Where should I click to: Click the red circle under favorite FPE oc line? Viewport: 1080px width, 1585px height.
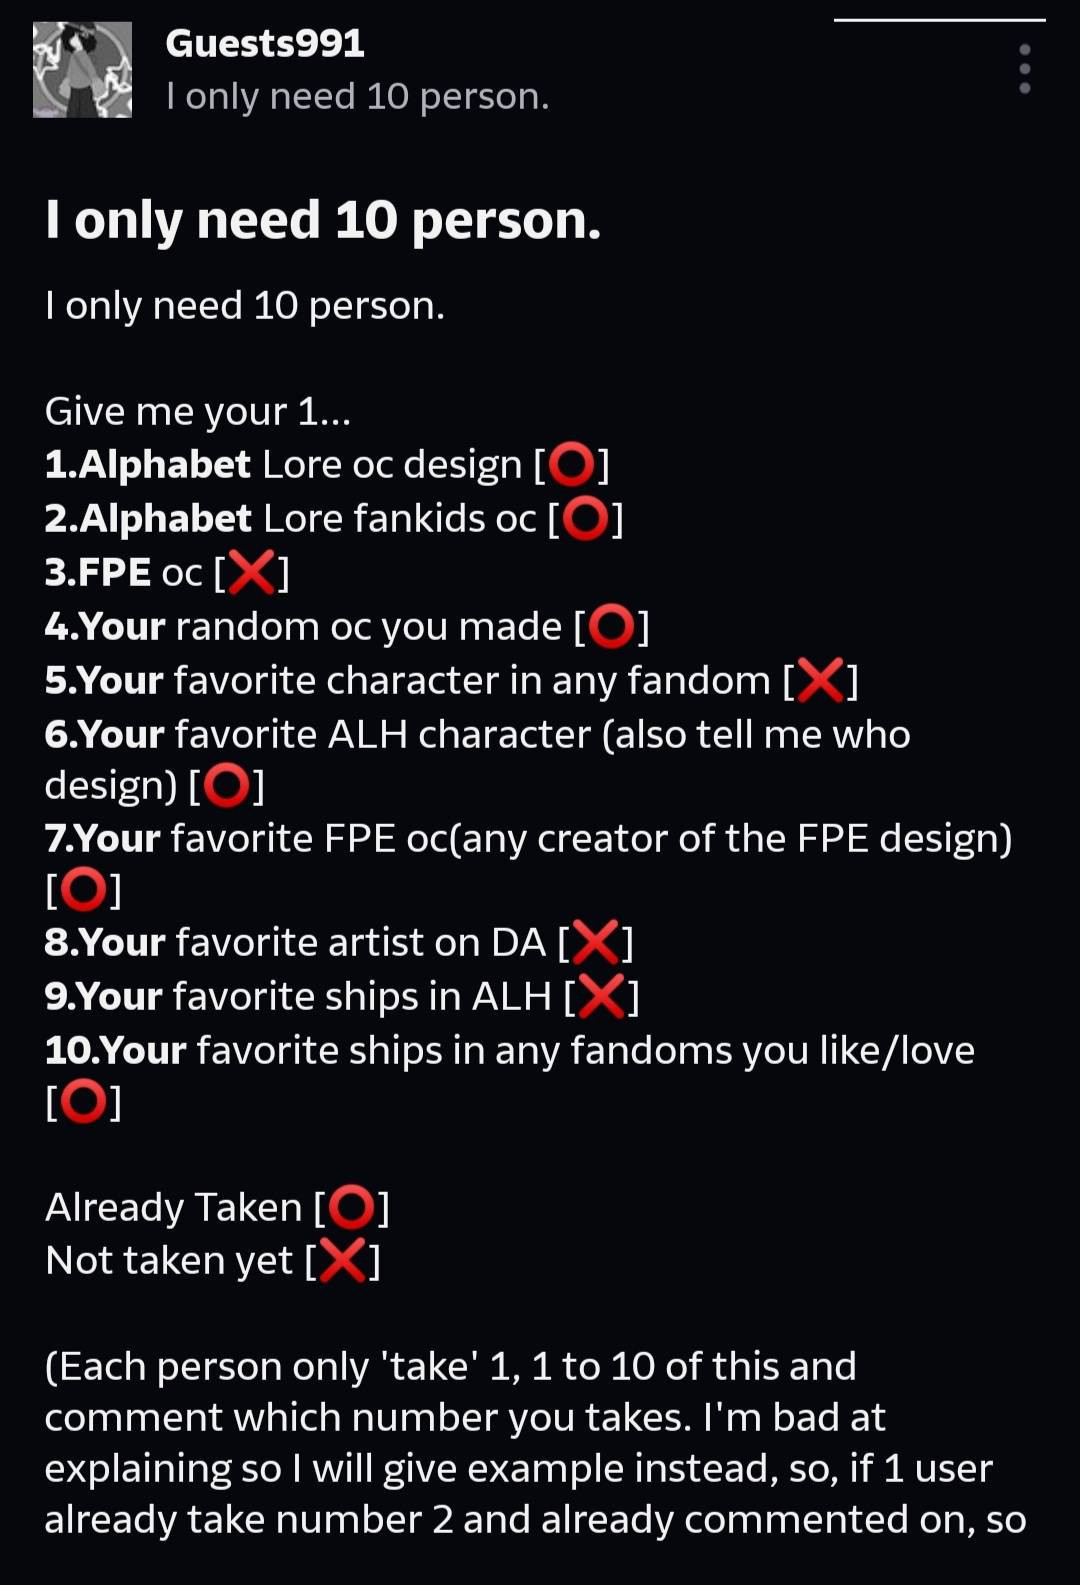[x=84, y=889]
